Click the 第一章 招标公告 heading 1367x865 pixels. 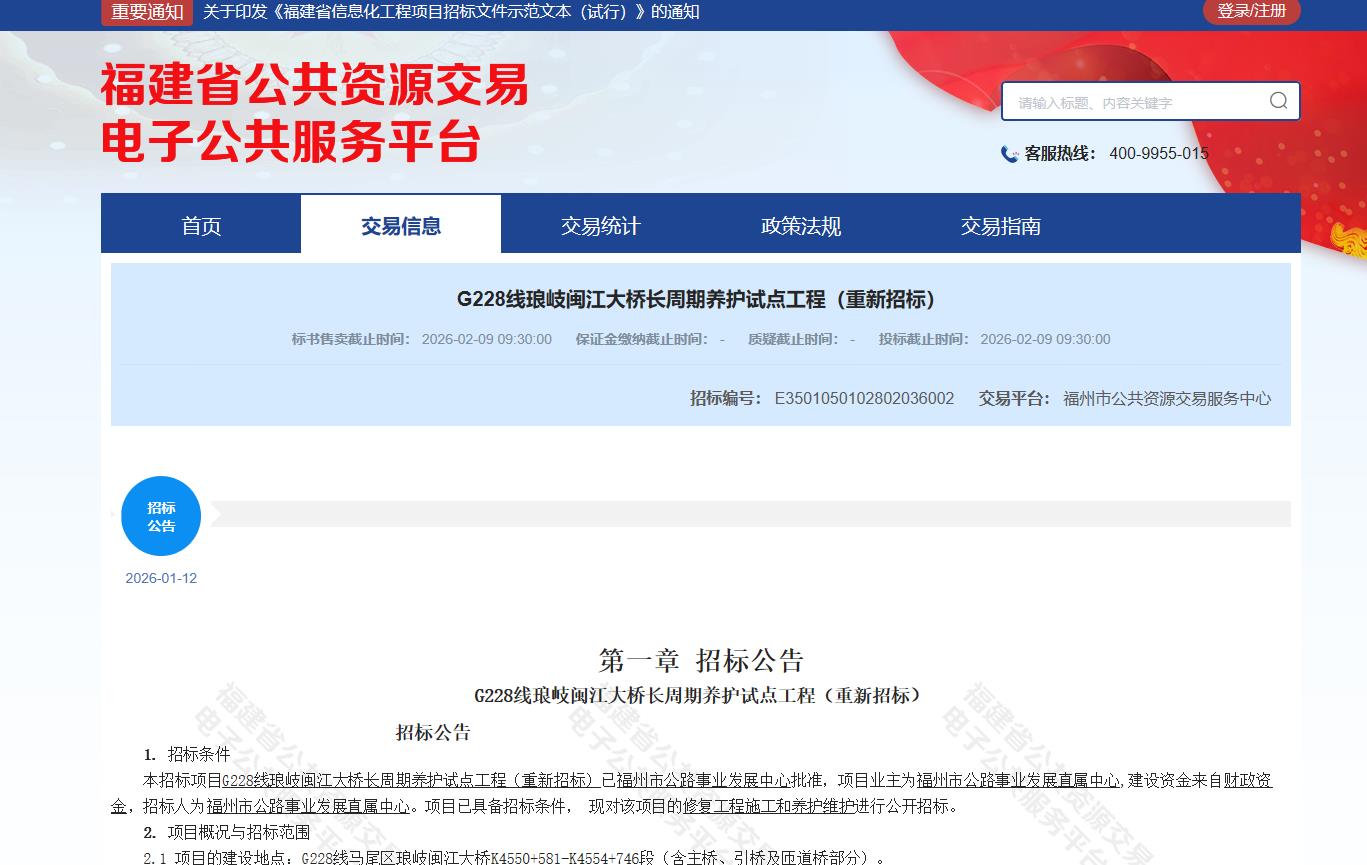[700, 660]
